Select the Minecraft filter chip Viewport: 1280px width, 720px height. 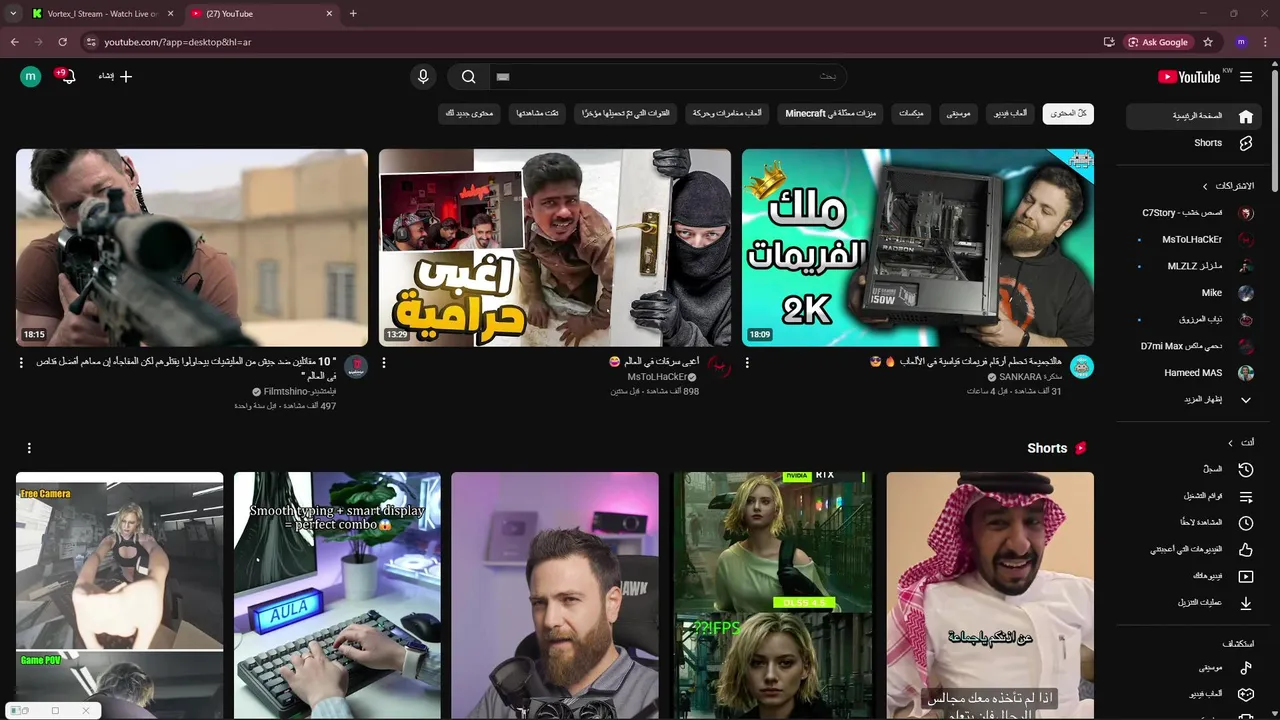(831, 114)
